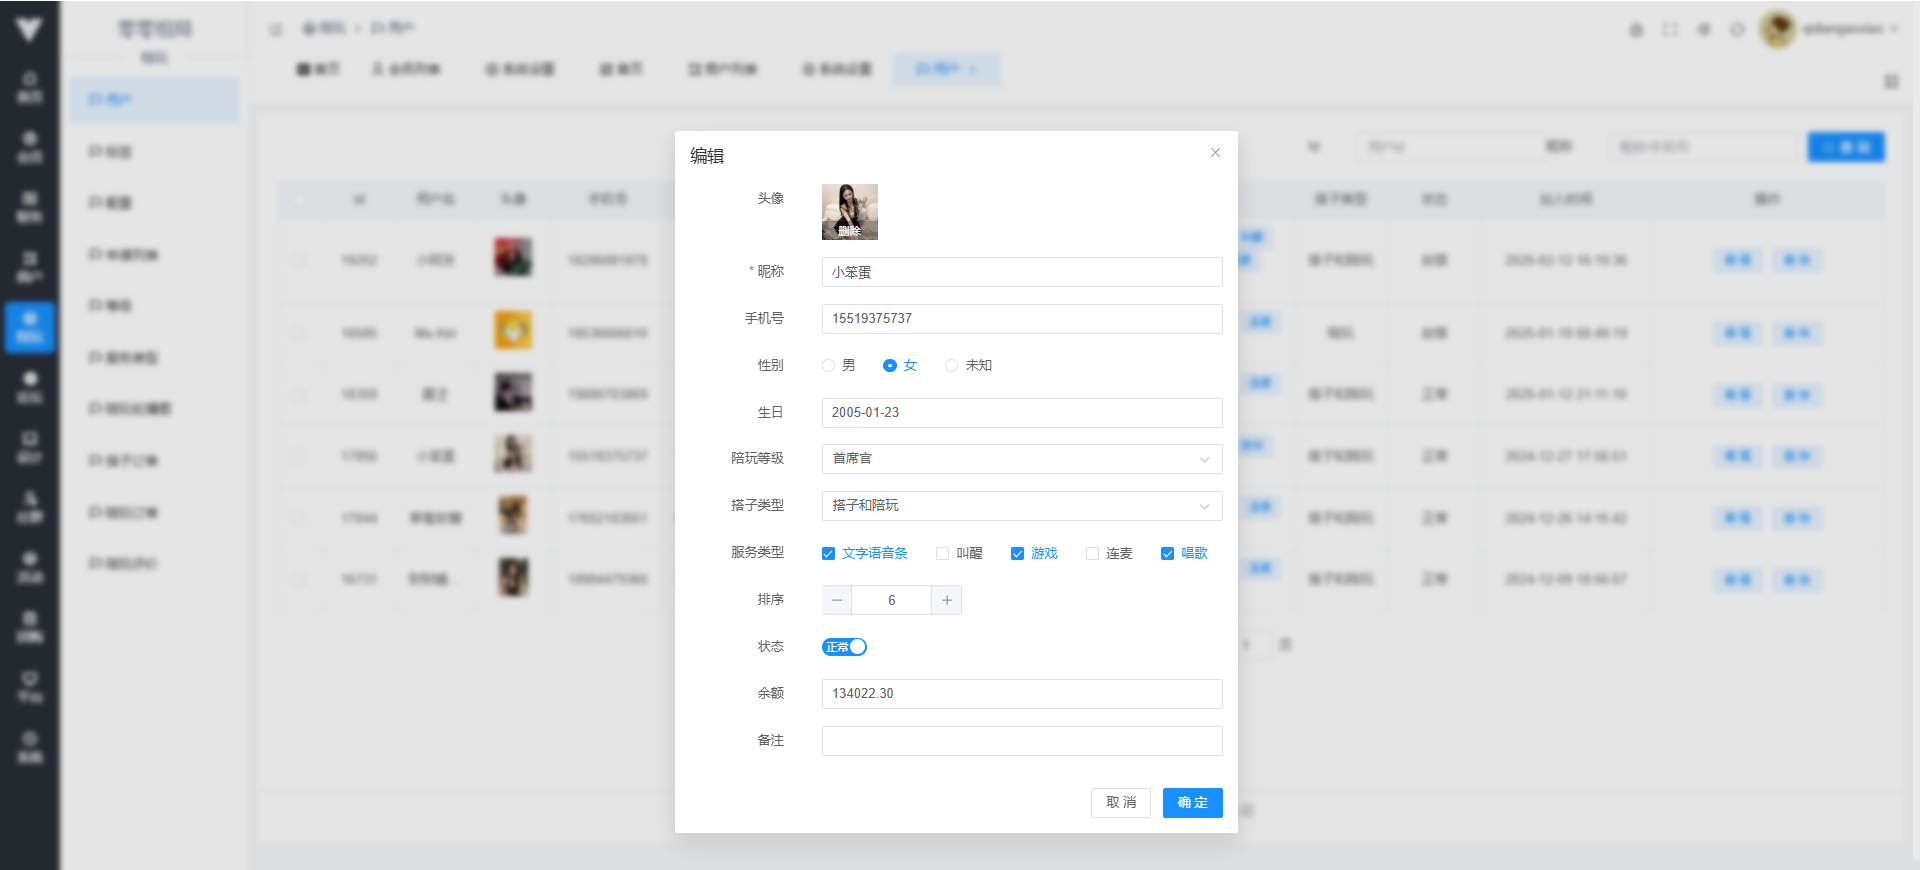Click 删除 on the avatar thumbnail
The image size is (1920, 870).
(849, 231)
